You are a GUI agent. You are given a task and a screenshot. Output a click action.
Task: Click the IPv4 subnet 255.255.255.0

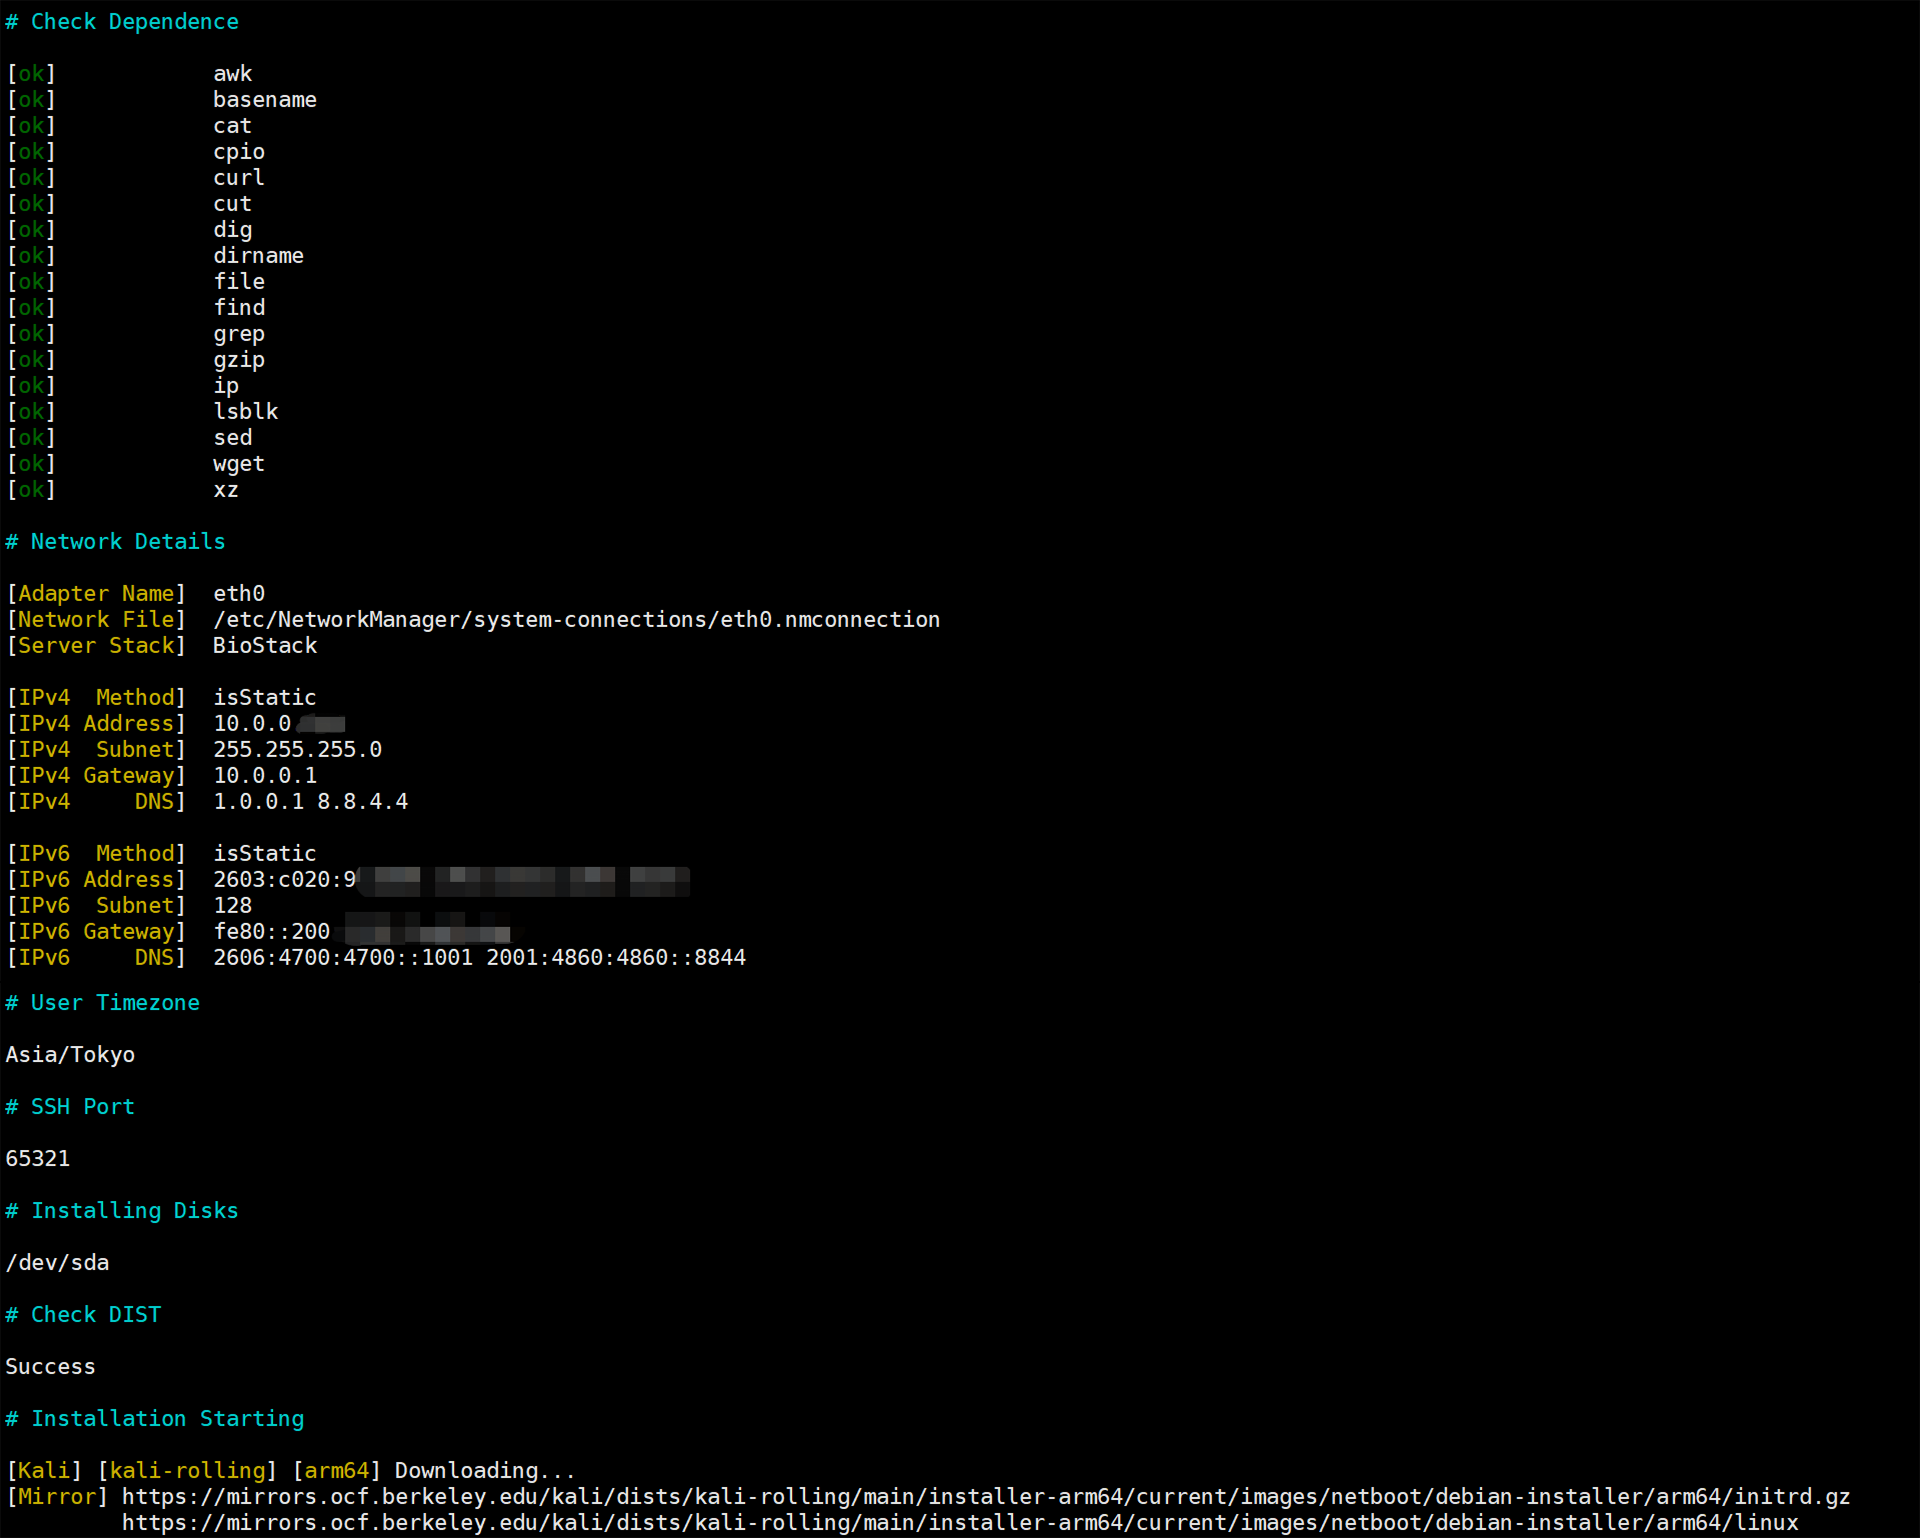[x=297, y=750]
